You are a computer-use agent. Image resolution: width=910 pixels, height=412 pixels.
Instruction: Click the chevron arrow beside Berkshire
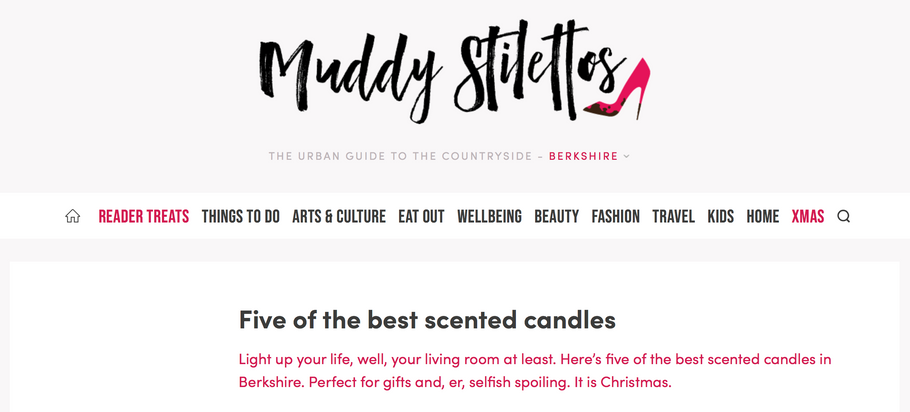[627, 156]
